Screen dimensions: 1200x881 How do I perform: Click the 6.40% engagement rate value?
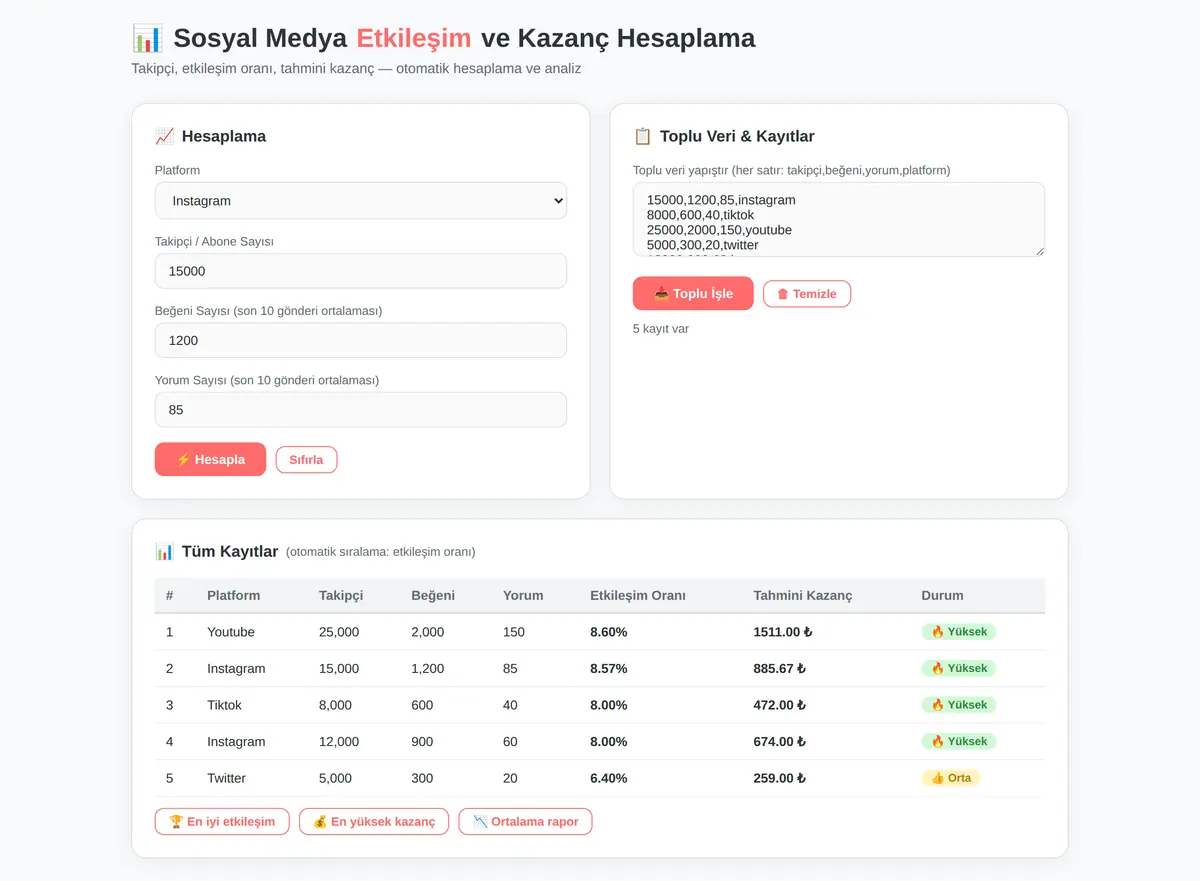point(609,778)
